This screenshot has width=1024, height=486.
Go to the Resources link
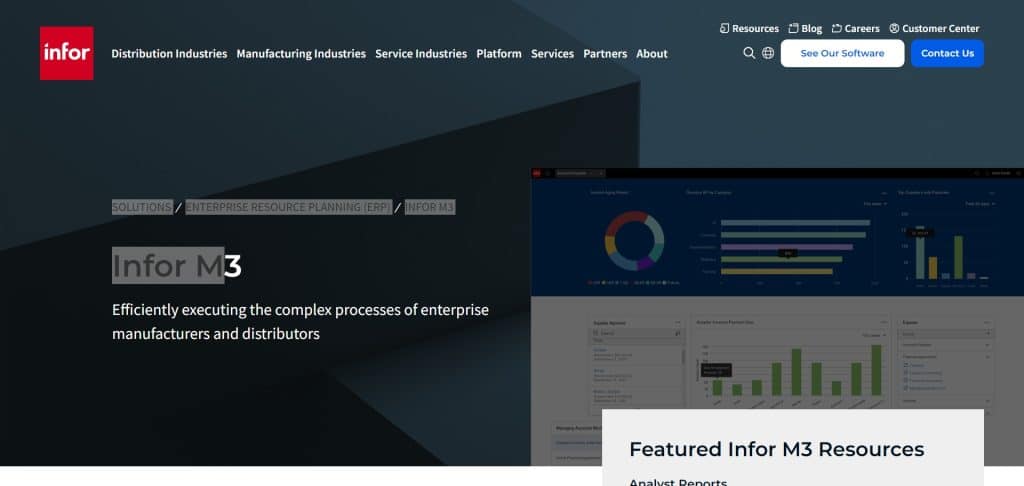(x=756, y=28)
